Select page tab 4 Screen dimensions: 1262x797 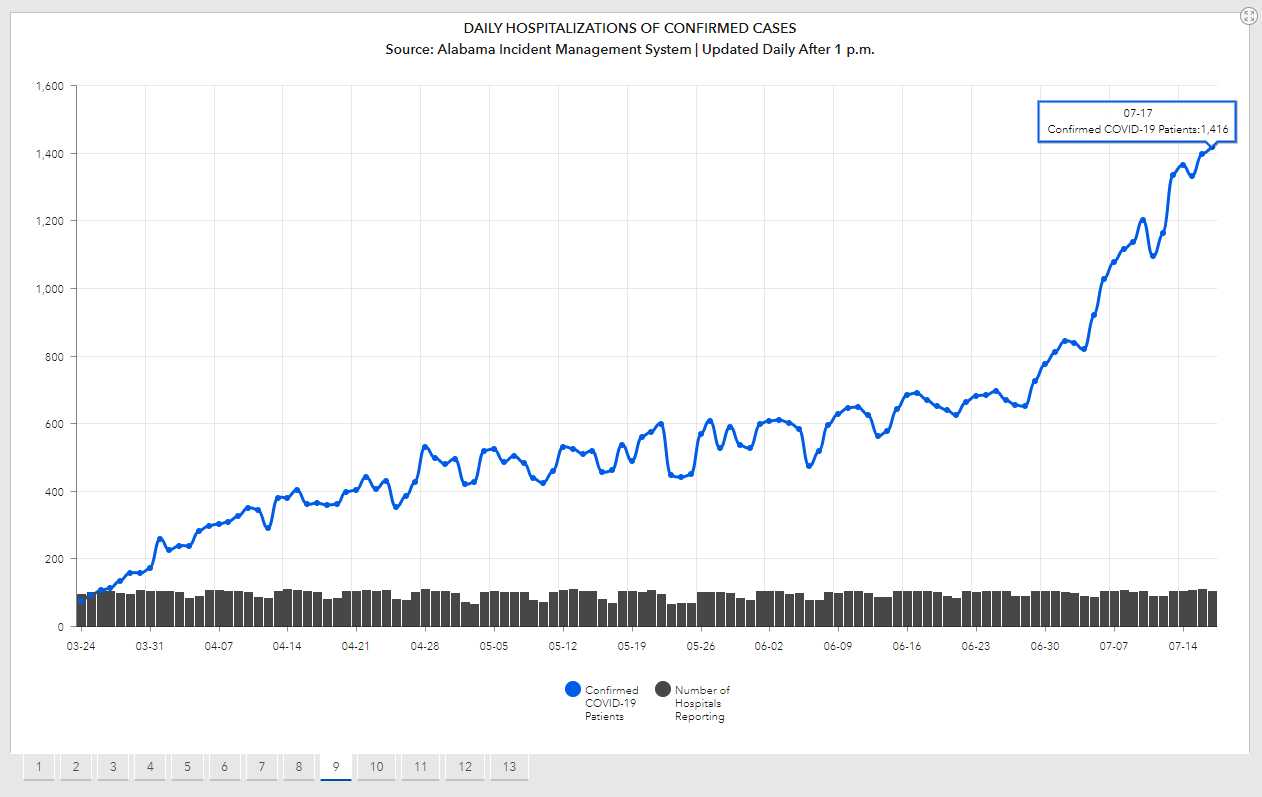click(x=150, y=767)
